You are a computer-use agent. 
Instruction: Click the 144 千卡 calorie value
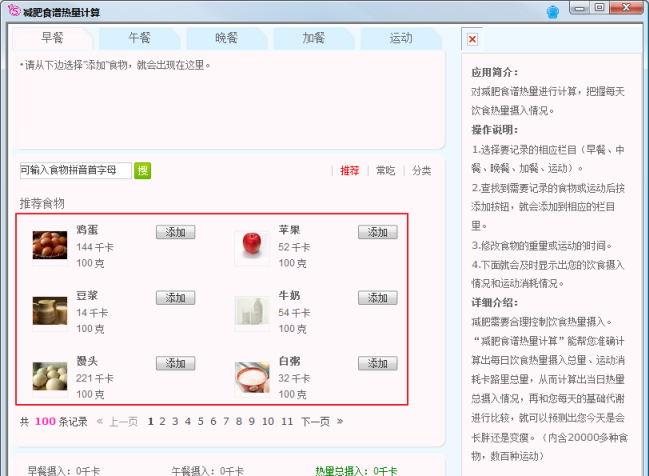pos(95,247)
